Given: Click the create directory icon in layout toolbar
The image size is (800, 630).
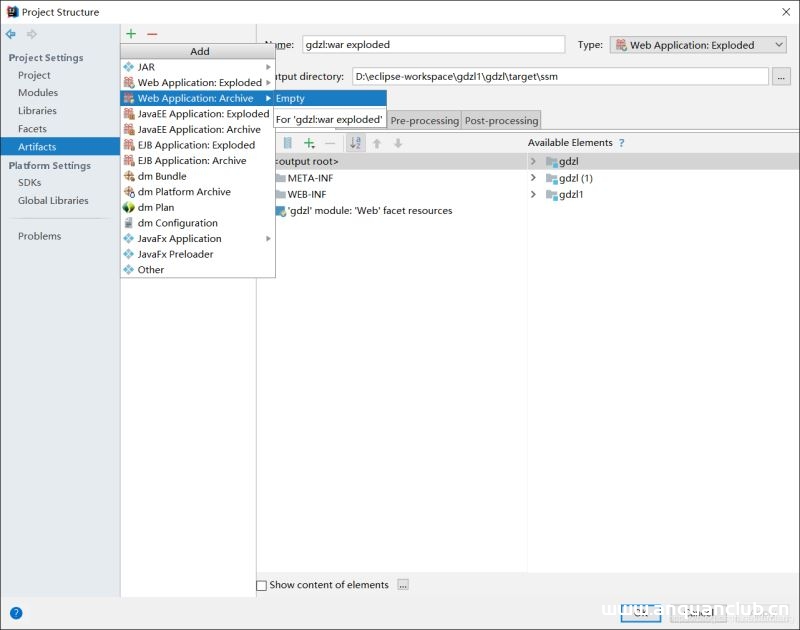Looking at the screenshot, I should (288, 144).
